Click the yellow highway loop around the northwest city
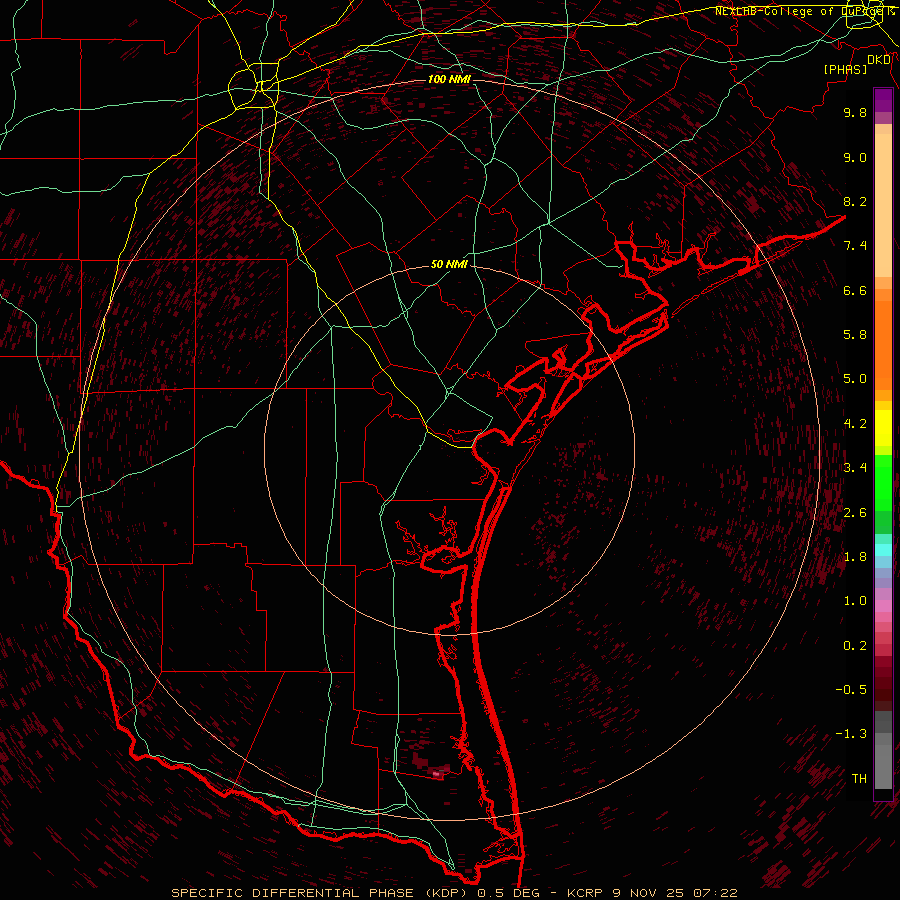Image resolution: width=900 pixels, height=900 pixels. click(253, 88)
